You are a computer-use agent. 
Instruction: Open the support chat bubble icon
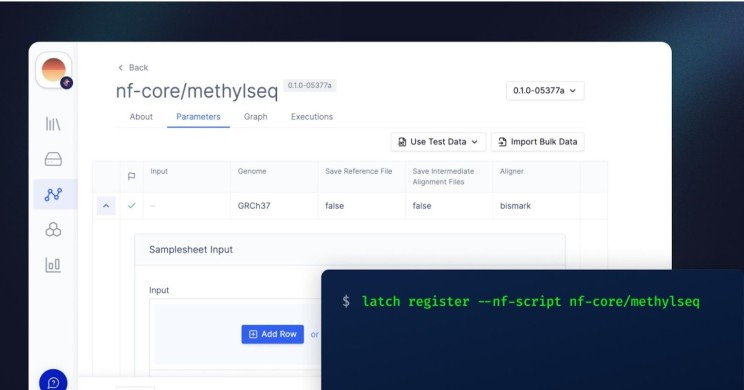tap(53, 382)
